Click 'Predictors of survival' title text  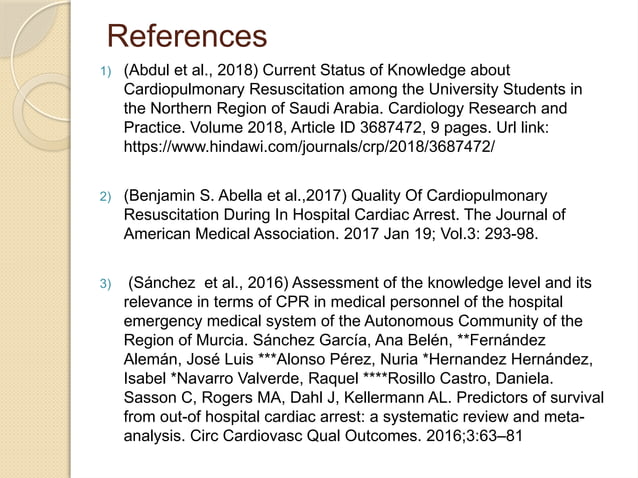click(x=530, y=397)
